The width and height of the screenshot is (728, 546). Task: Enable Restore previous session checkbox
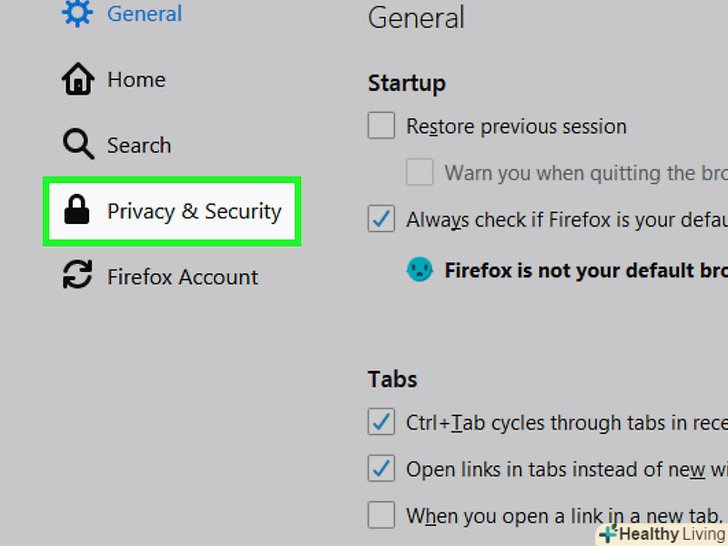tap(381, 126)
